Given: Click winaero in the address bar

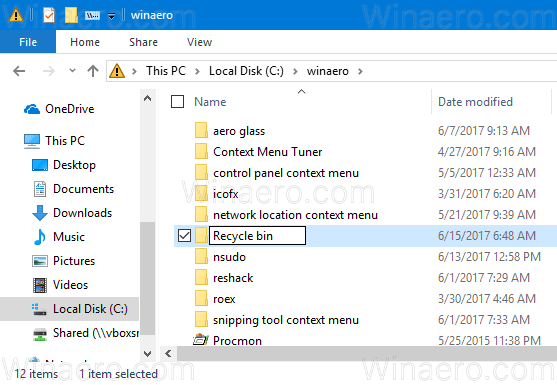Looking at the screenshot, I should coord(328,71).
